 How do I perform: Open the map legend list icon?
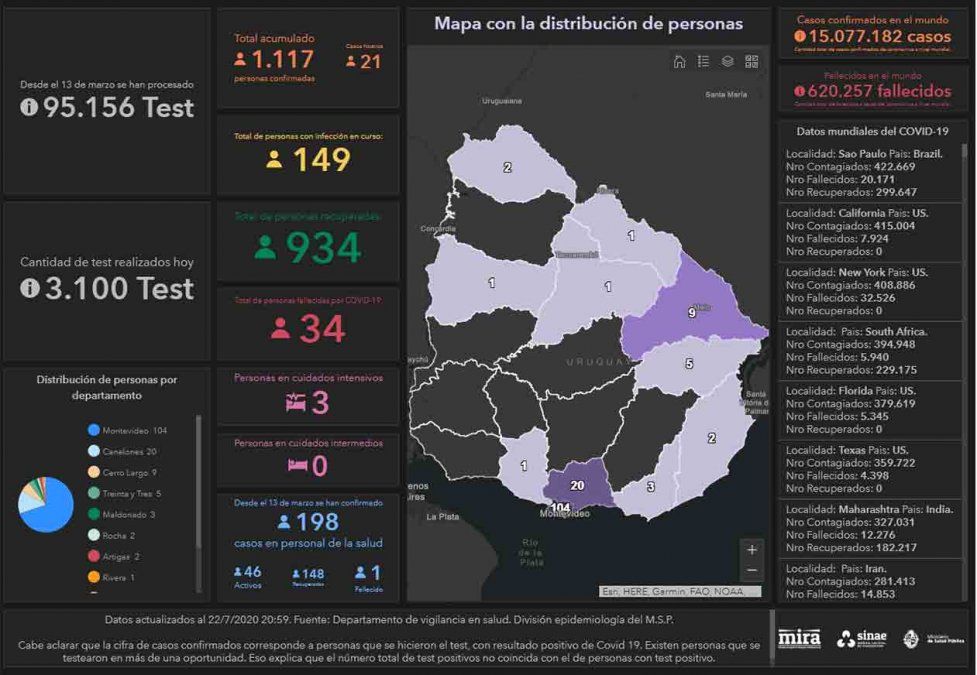click(x=704, y=61)
